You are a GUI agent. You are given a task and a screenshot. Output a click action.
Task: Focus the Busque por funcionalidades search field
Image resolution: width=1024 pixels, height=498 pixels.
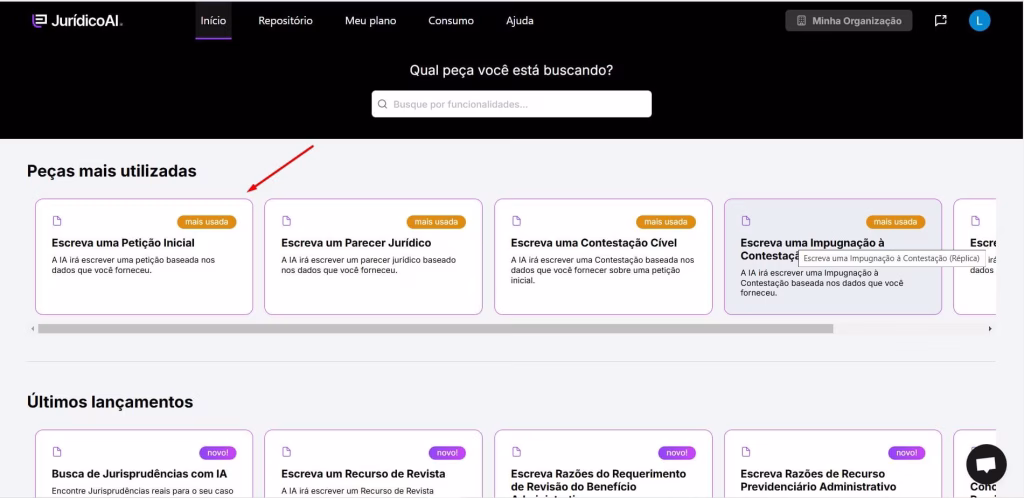511,104
